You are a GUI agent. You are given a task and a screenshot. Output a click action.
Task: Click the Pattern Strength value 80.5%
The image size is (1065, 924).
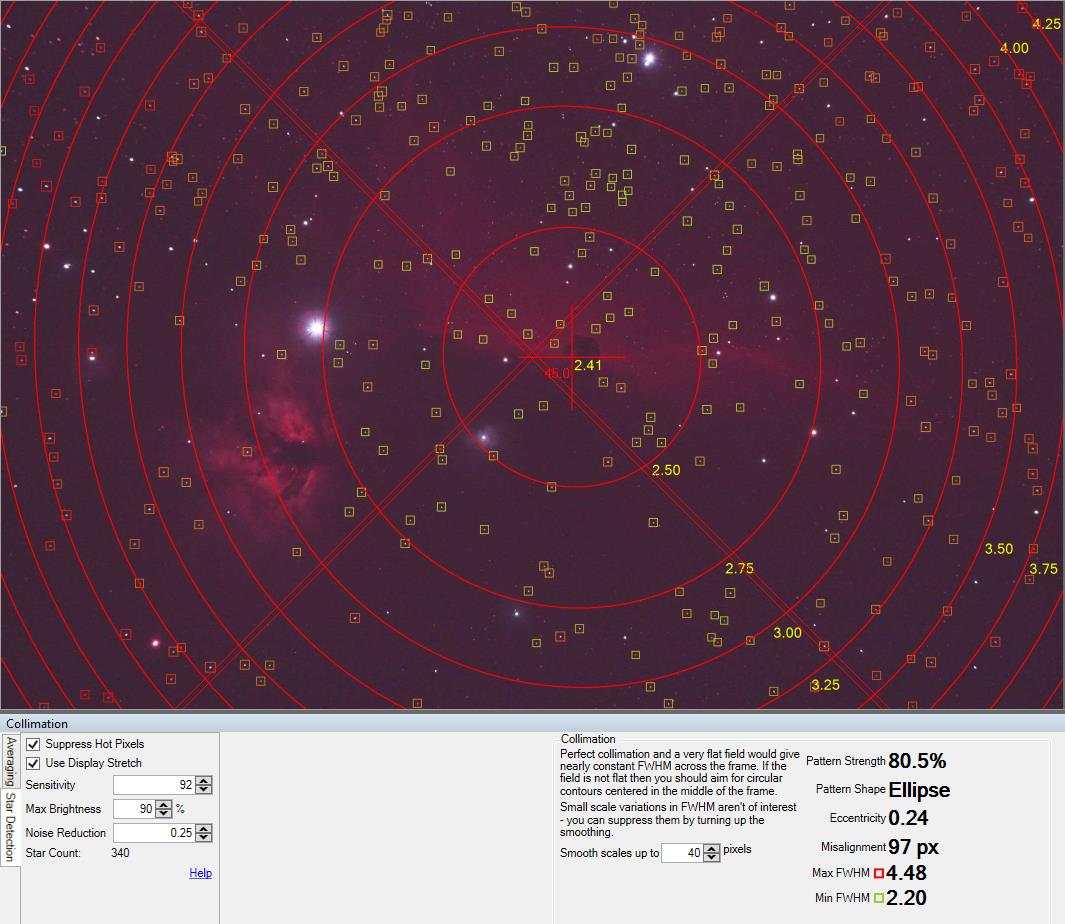click(x=917, y=761)
